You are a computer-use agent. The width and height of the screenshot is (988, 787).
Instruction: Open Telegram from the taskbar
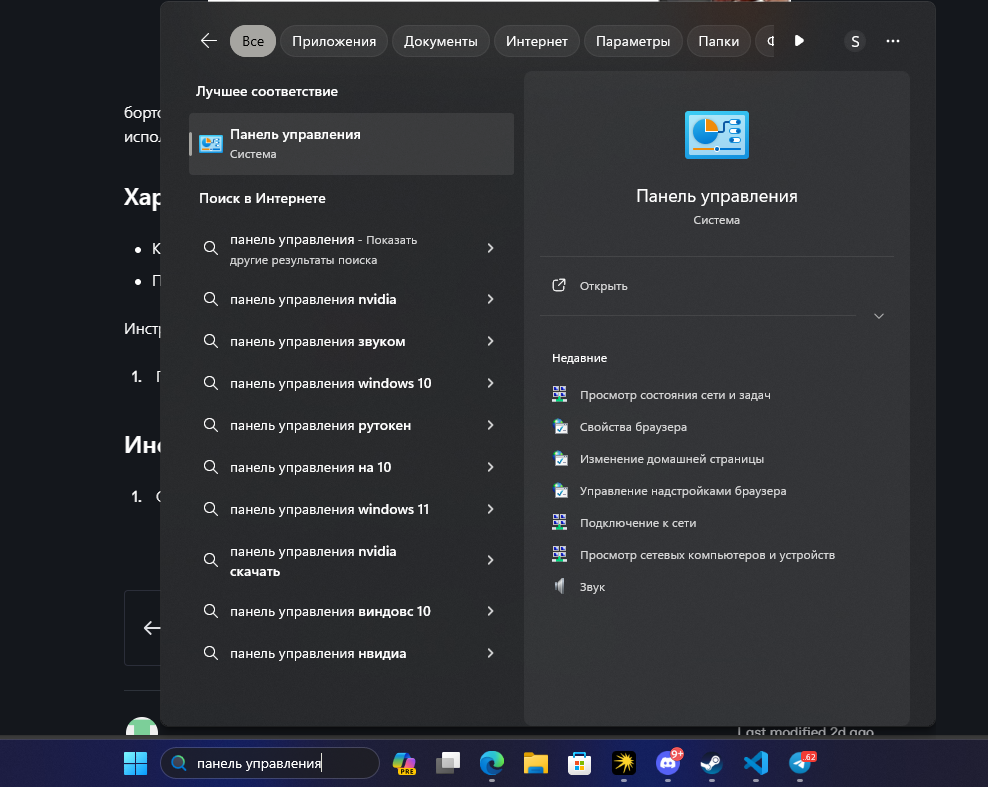(800, 764)
